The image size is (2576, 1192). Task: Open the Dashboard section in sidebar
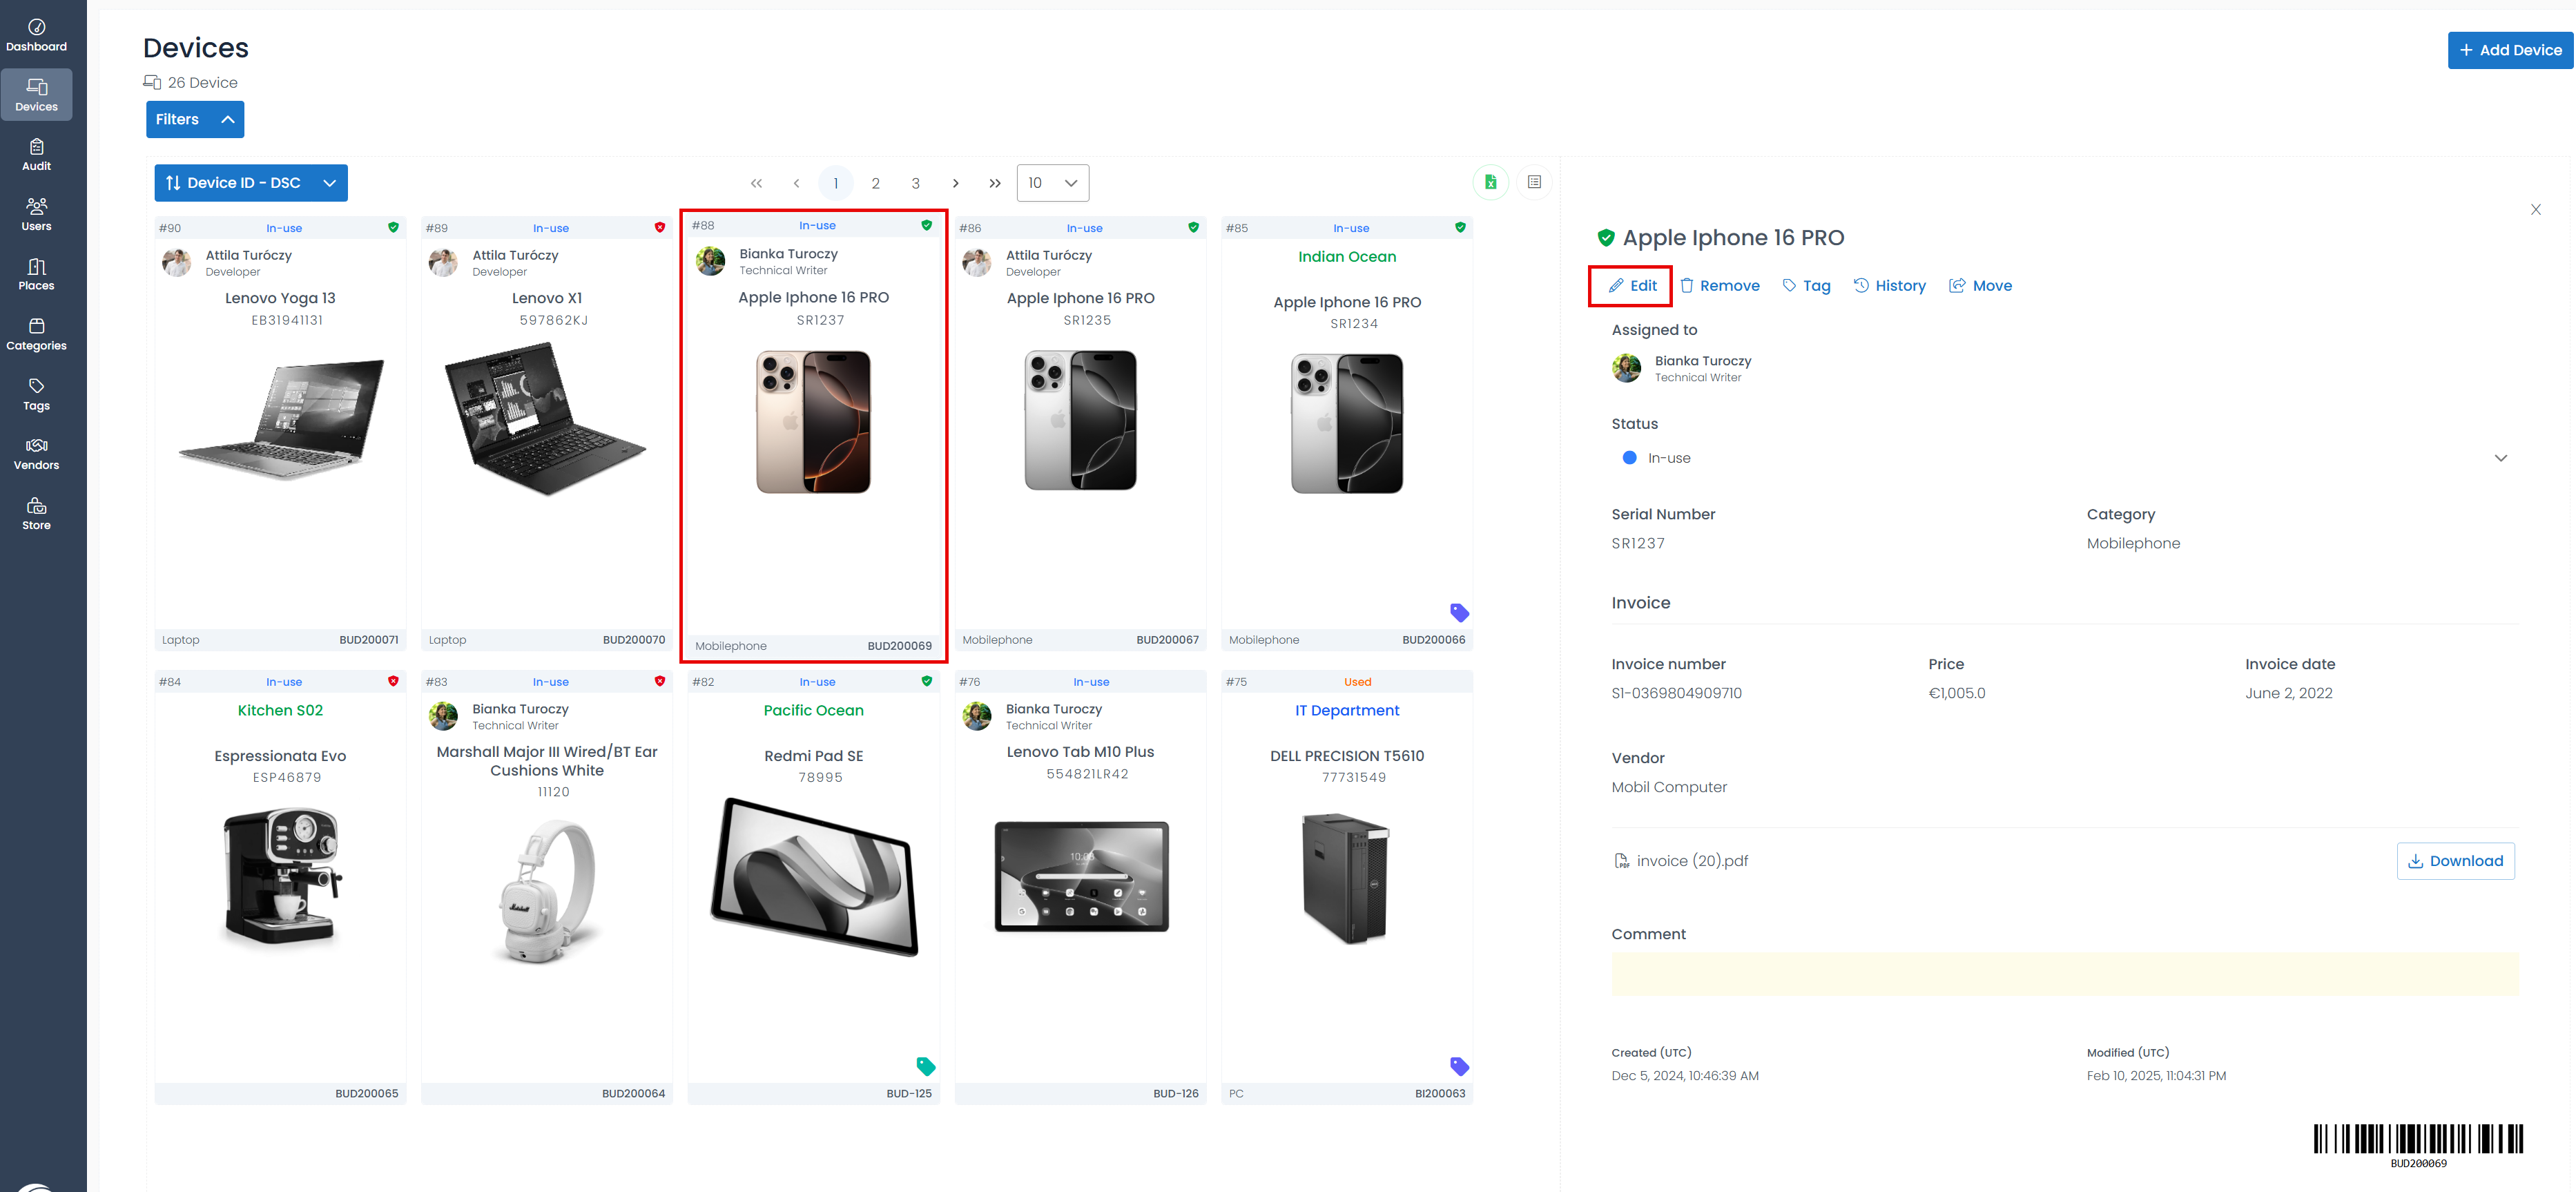[x=36, y=35]
